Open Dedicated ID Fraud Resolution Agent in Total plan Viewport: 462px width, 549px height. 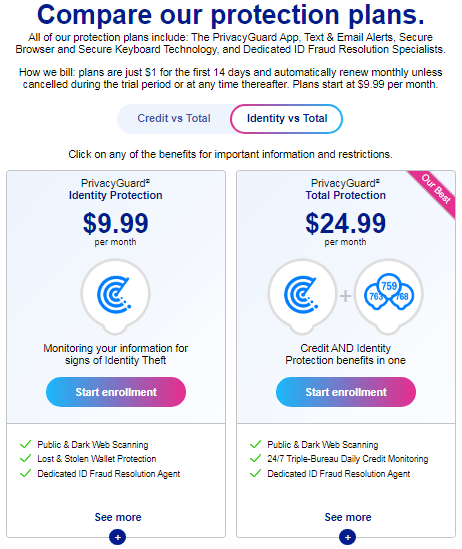338,474
